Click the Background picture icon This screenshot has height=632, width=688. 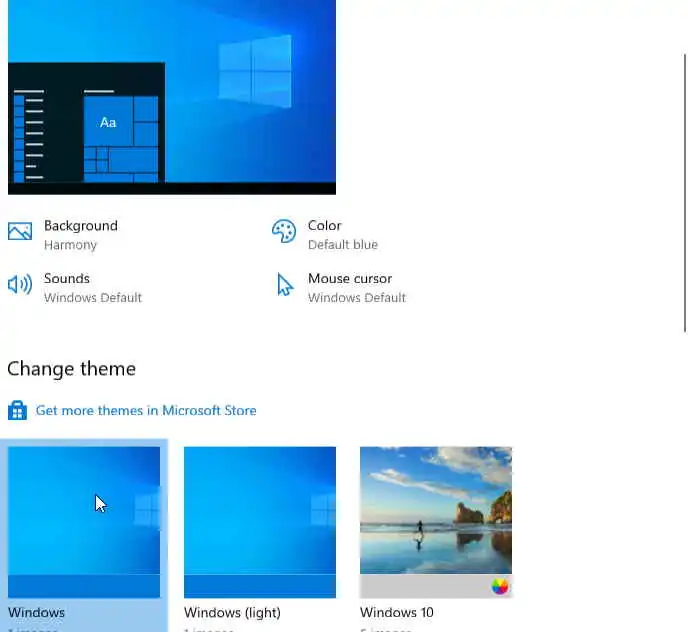point(20,231)
